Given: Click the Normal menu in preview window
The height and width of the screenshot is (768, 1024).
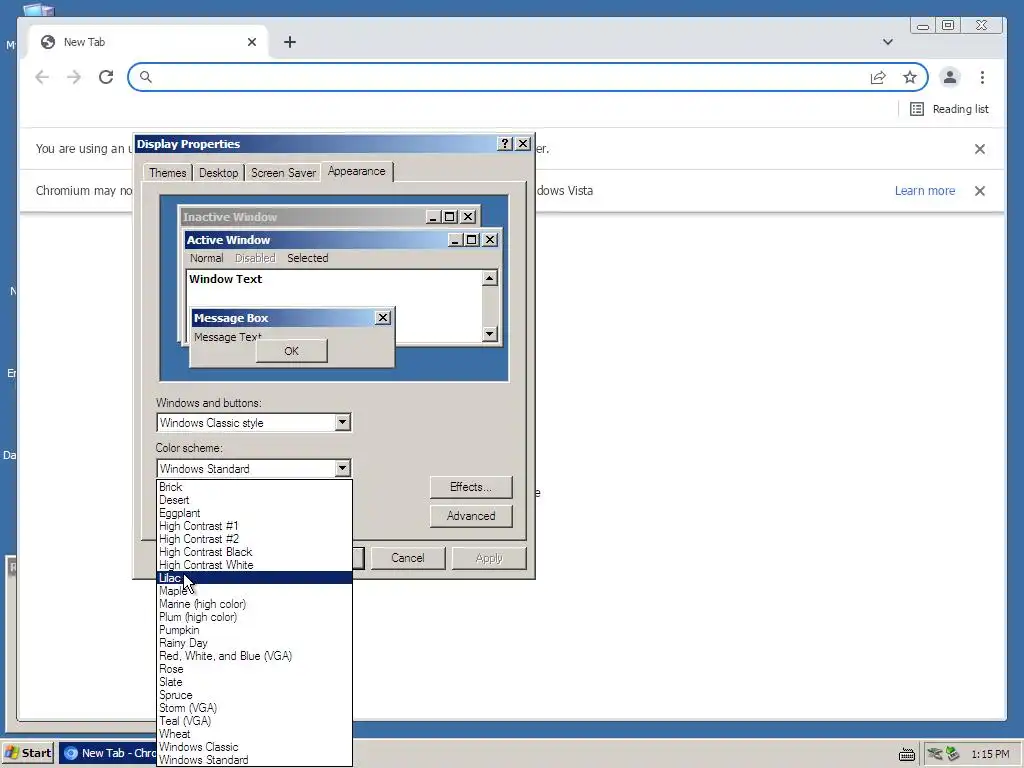Looking at the screenshot, I should [x=206, y=258].
